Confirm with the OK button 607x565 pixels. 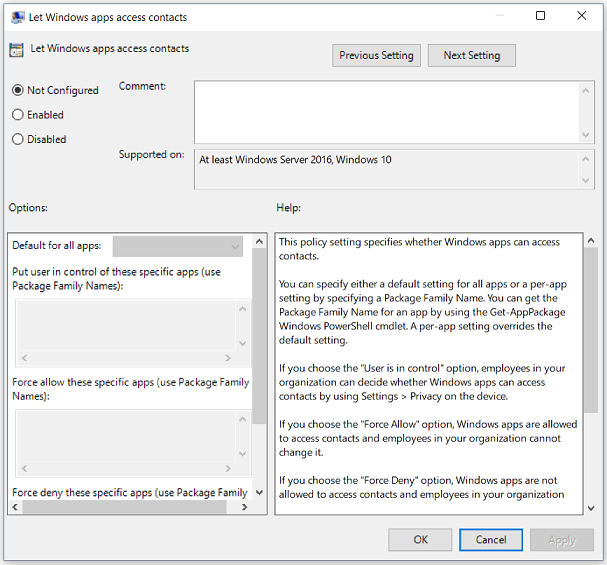420,539
